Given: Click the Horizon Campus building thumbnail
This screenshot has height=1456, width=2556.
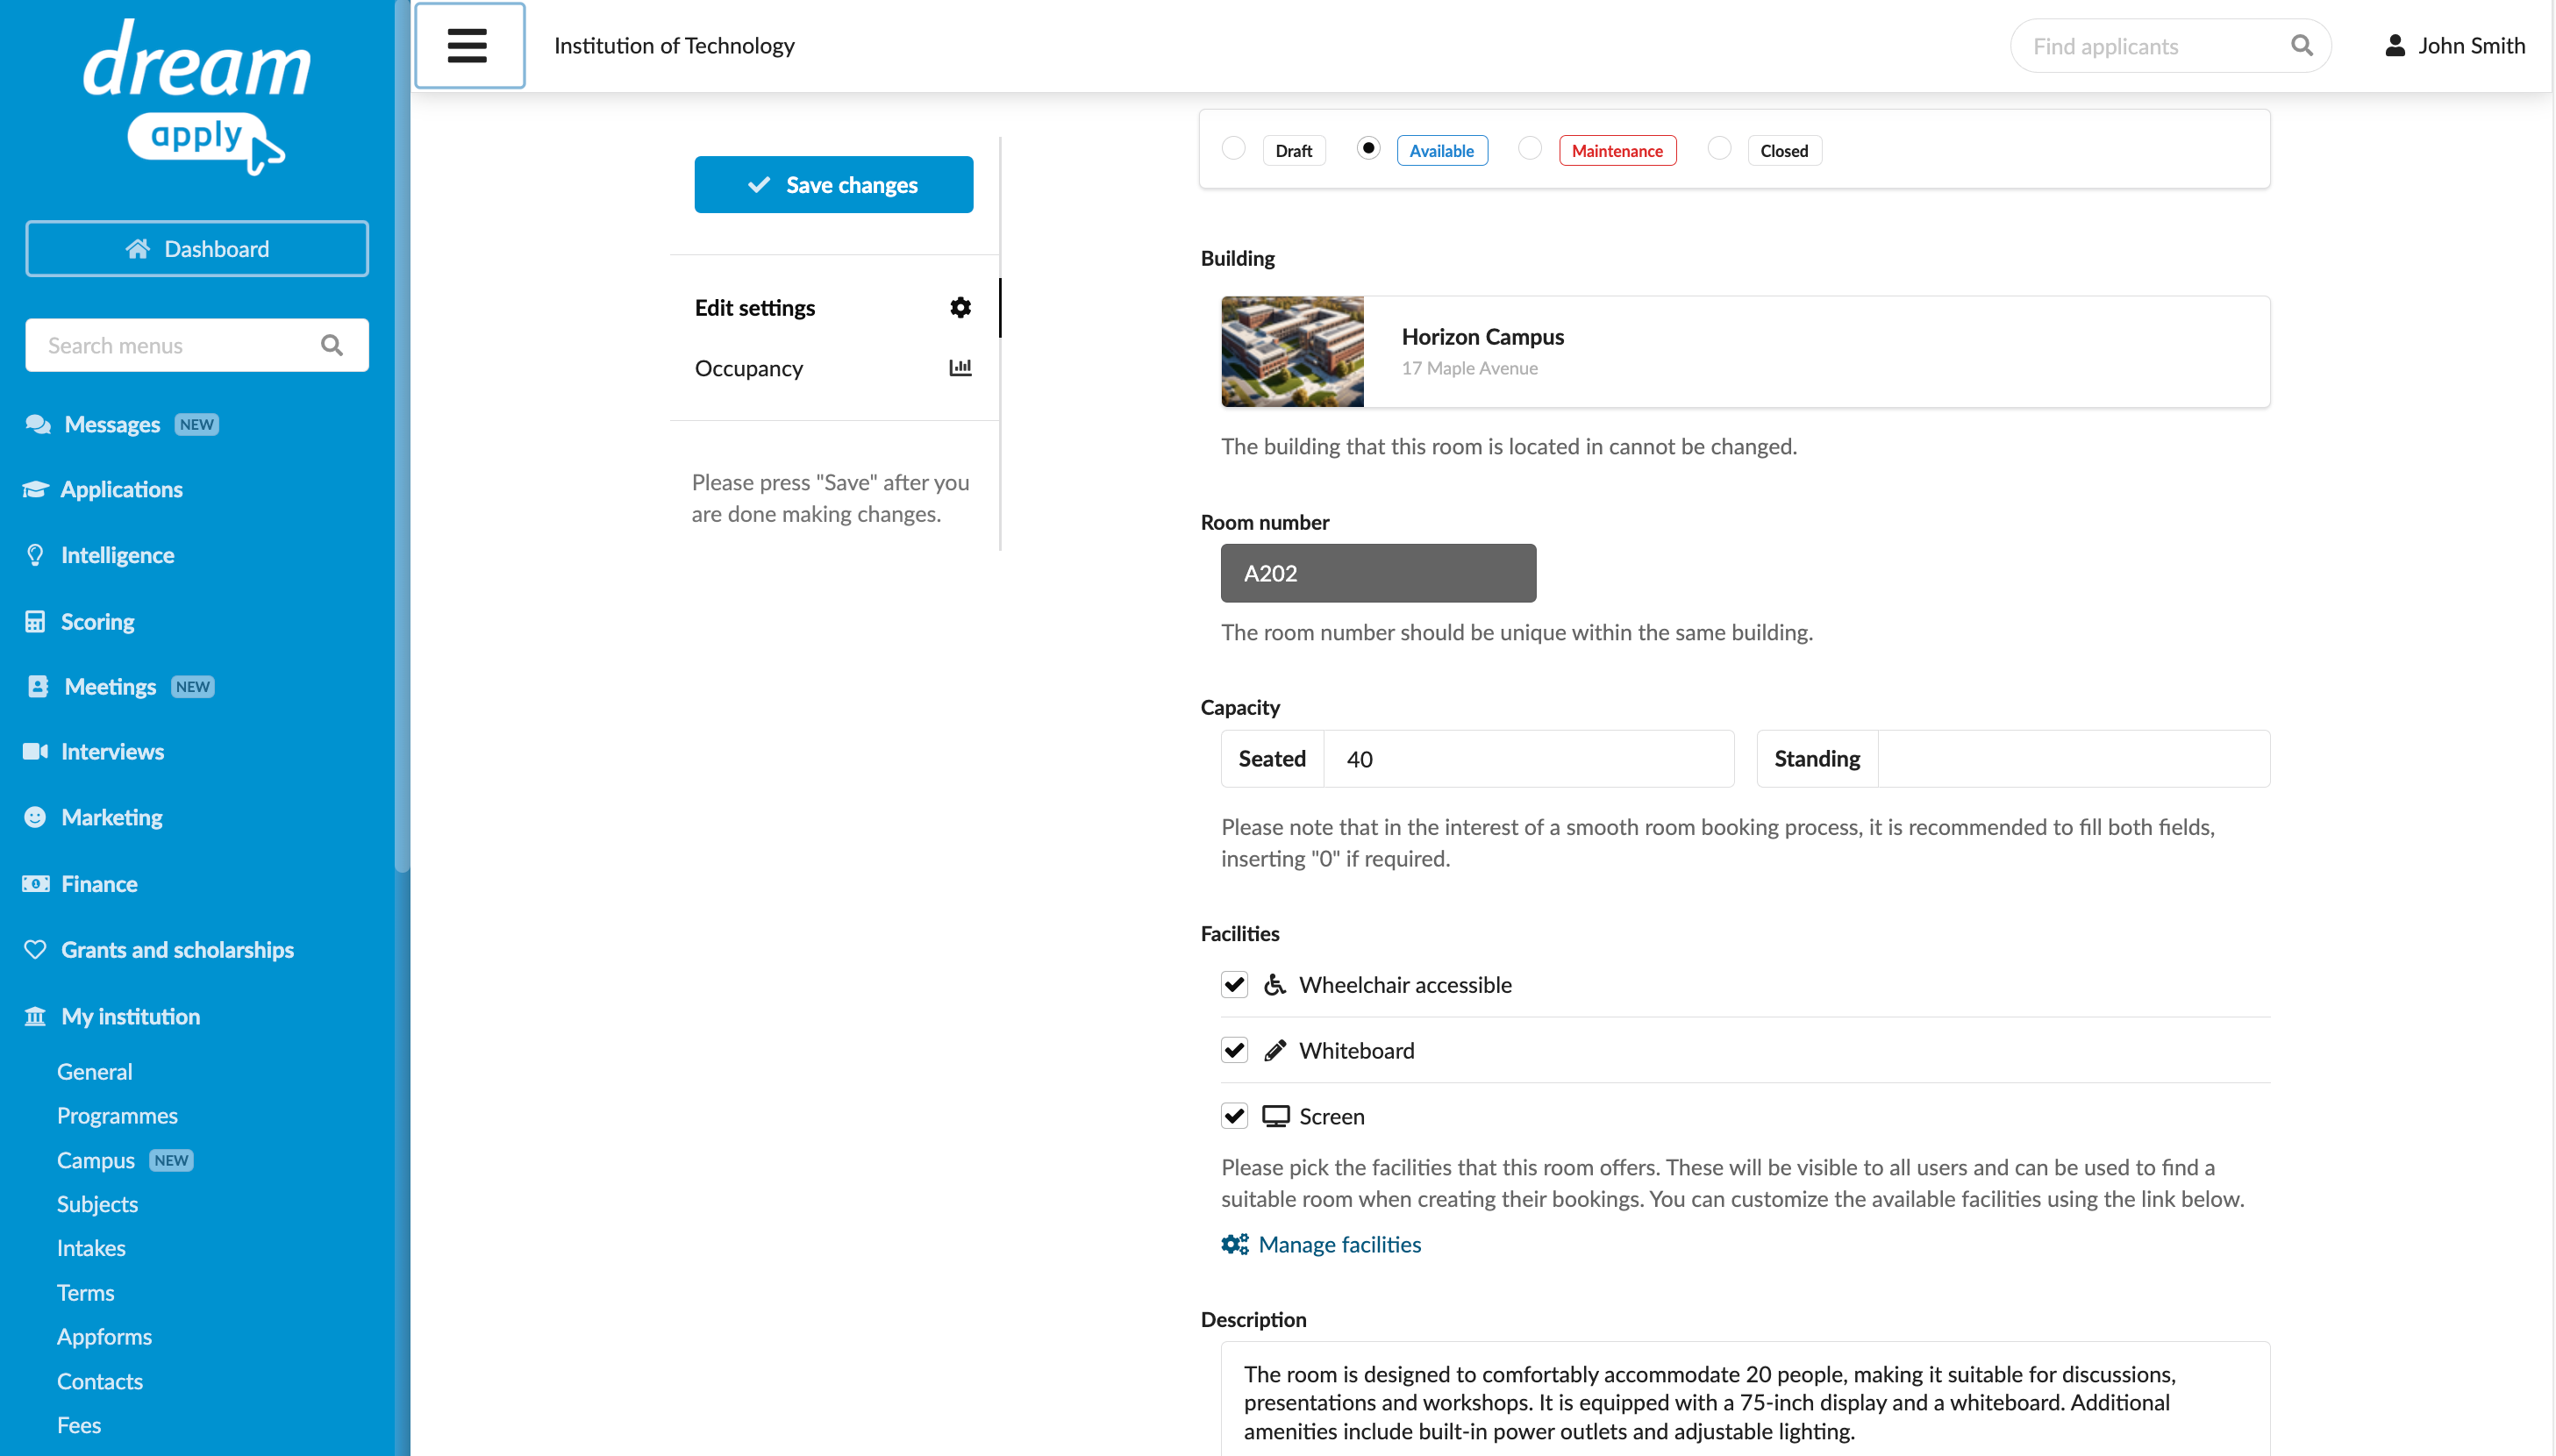Looking at the screenshot, I should 1292,352.
